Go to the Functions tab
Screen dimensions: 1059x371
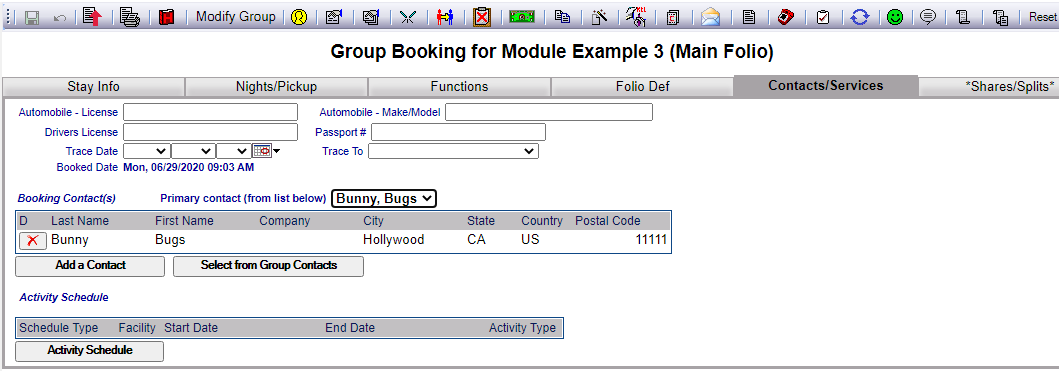tap(459, 86)
